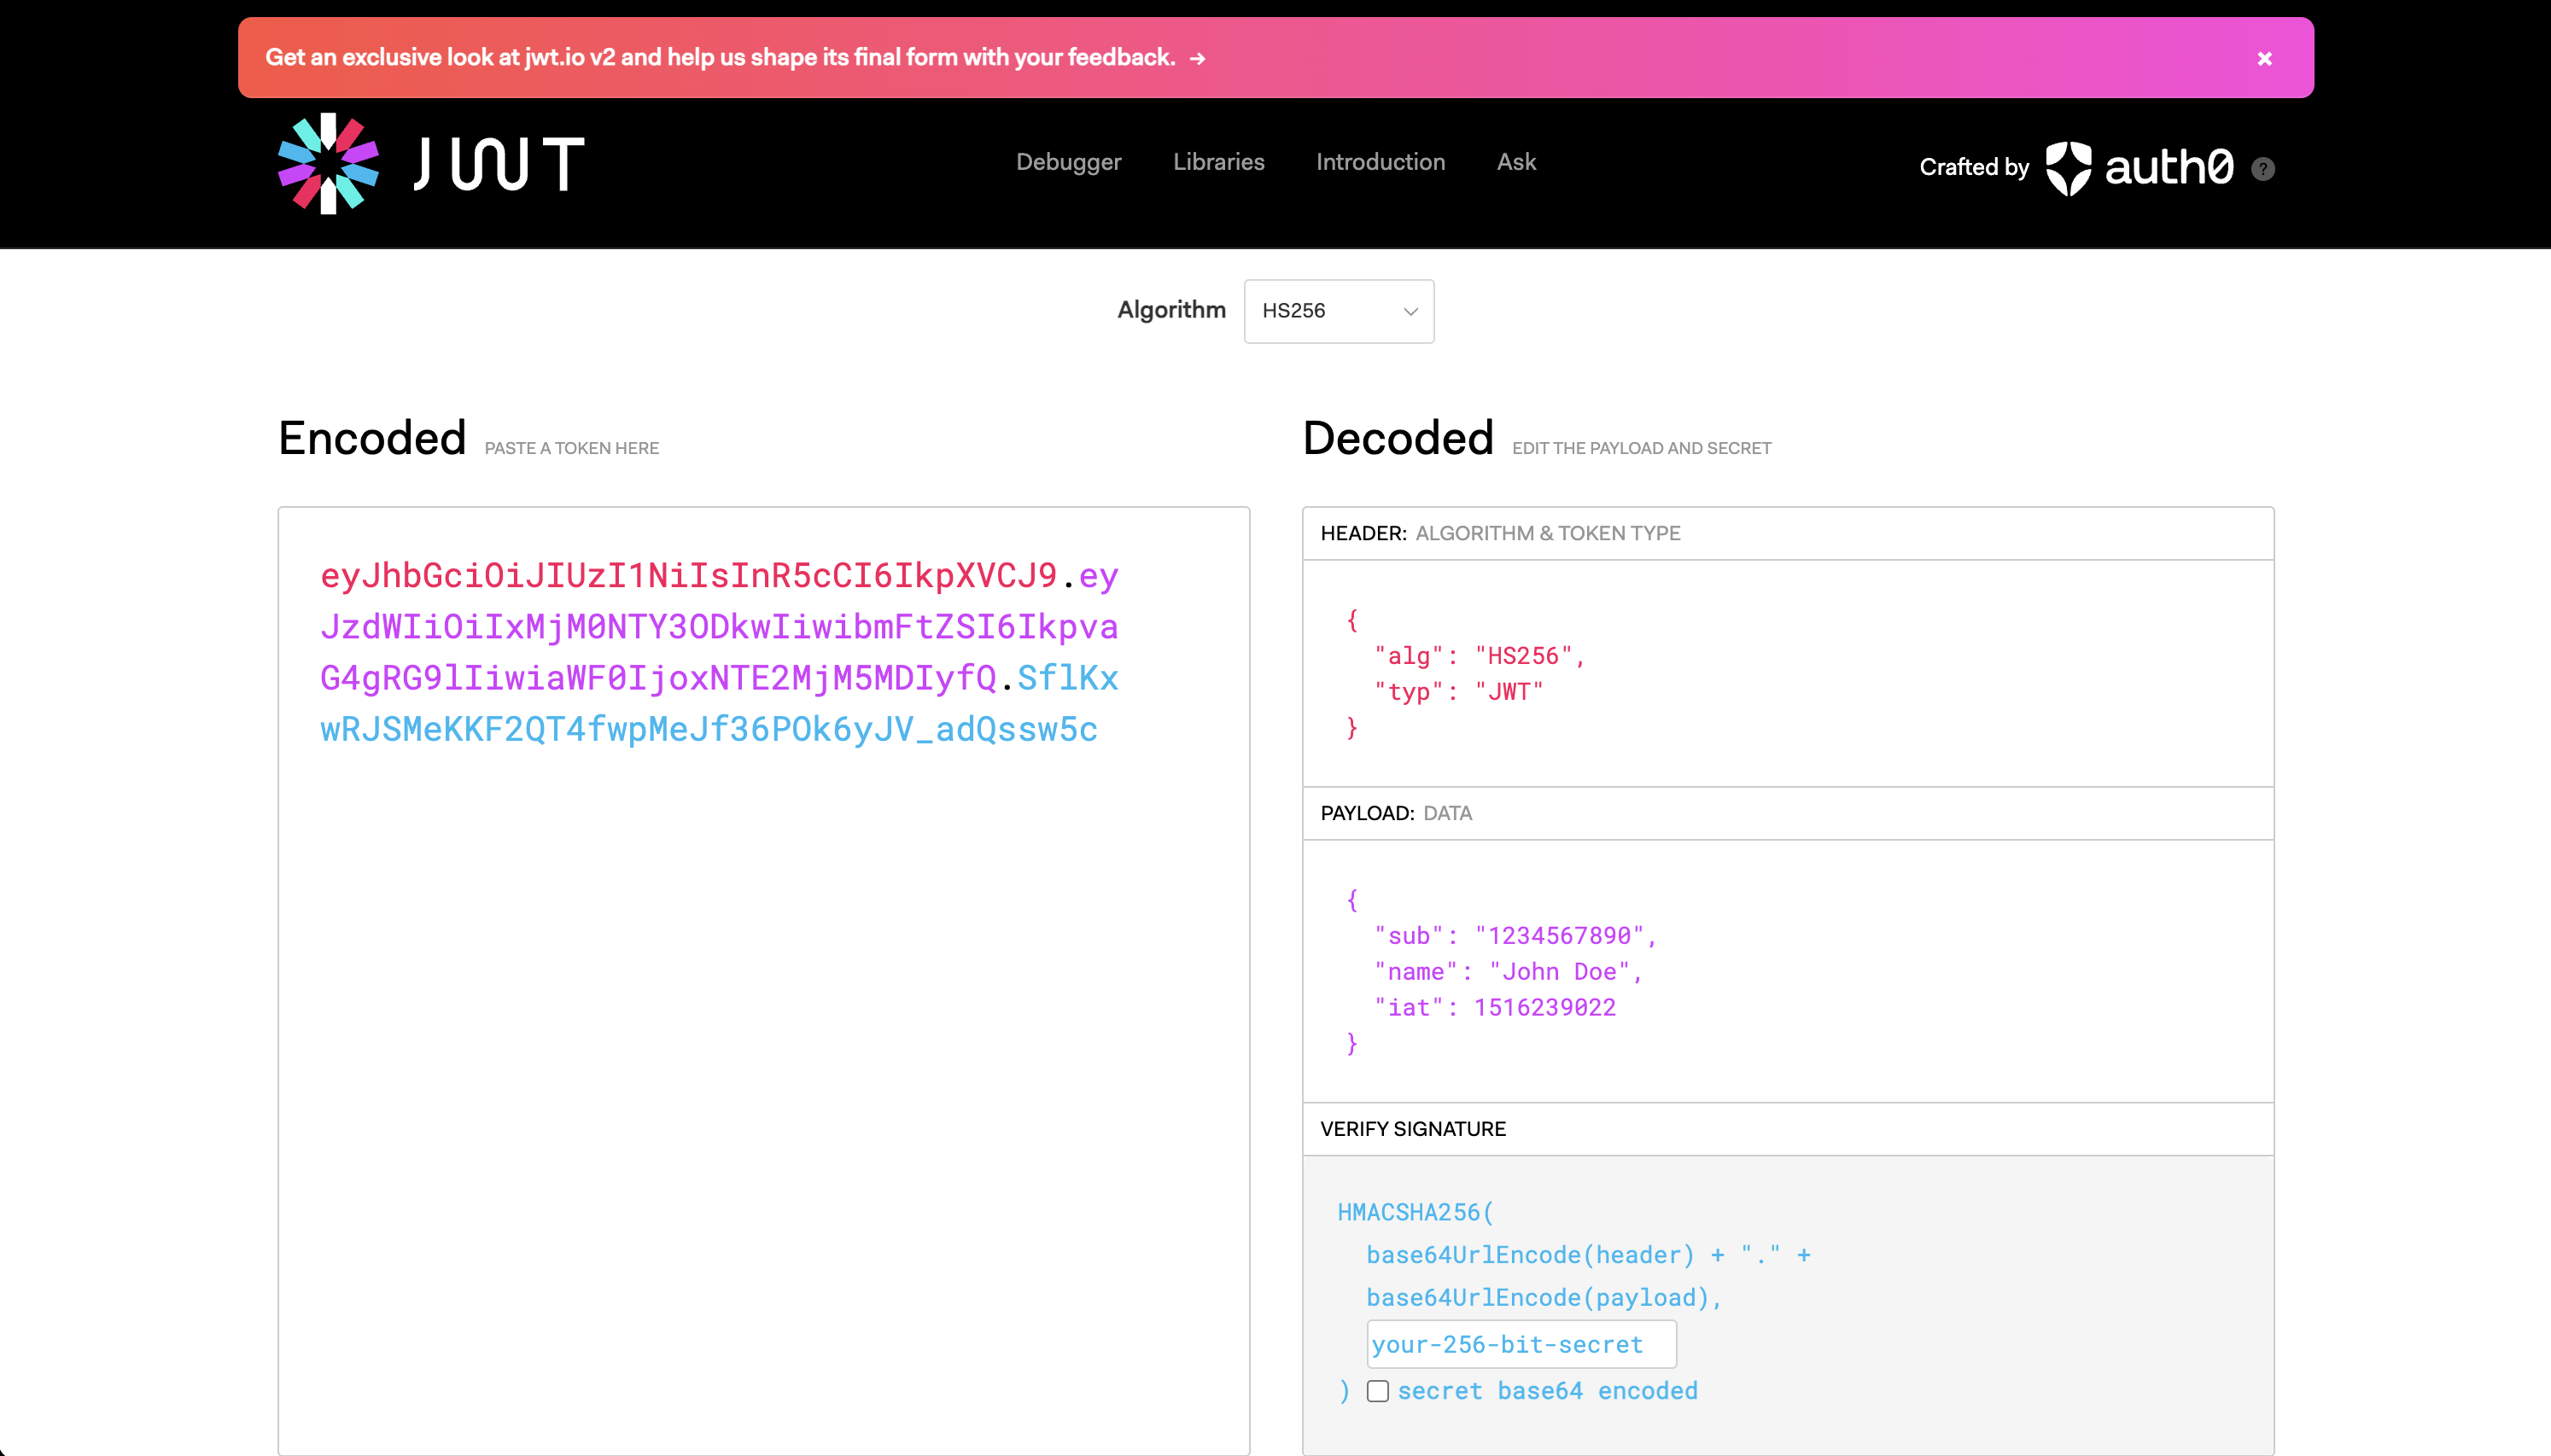The width and height of the screenshot is (2551, 1456).
Task: Click the Auth0 shield logo
Action: tap(2068, 168)
